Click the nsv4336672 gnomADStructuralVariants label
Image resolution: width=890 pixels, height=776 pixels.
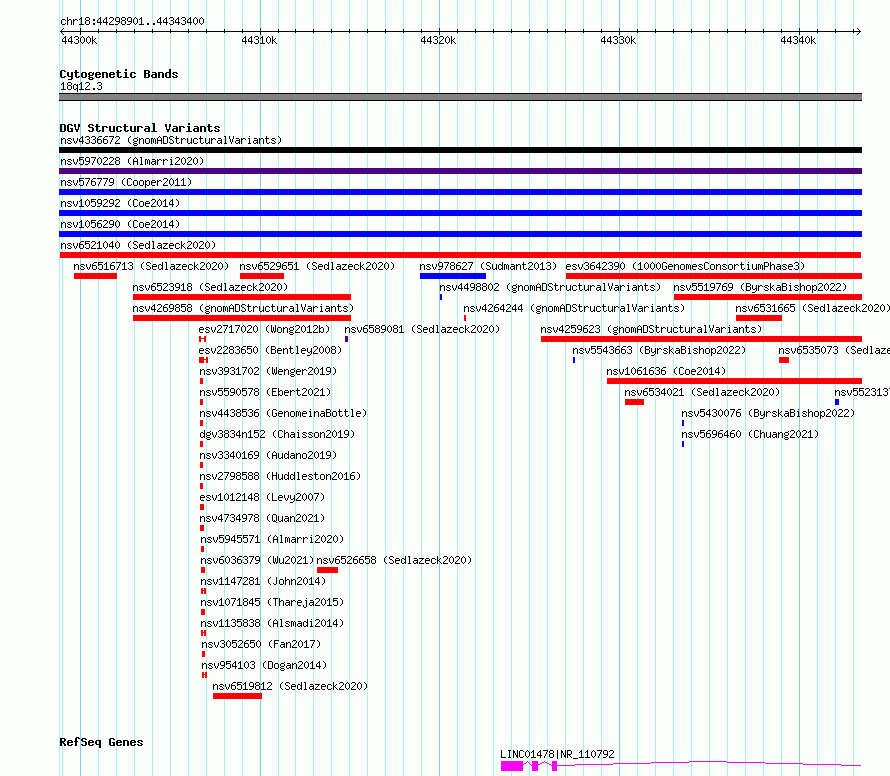171,140
